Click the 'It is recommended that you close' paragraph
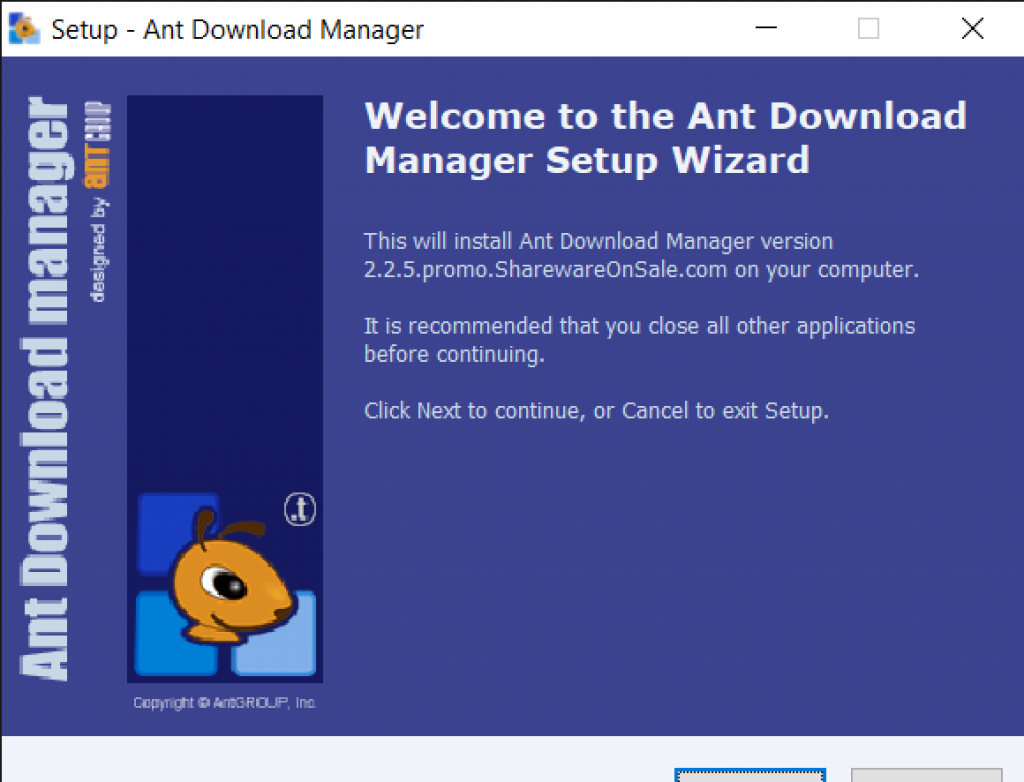The image size is (1024, 782). pos(639,340)
